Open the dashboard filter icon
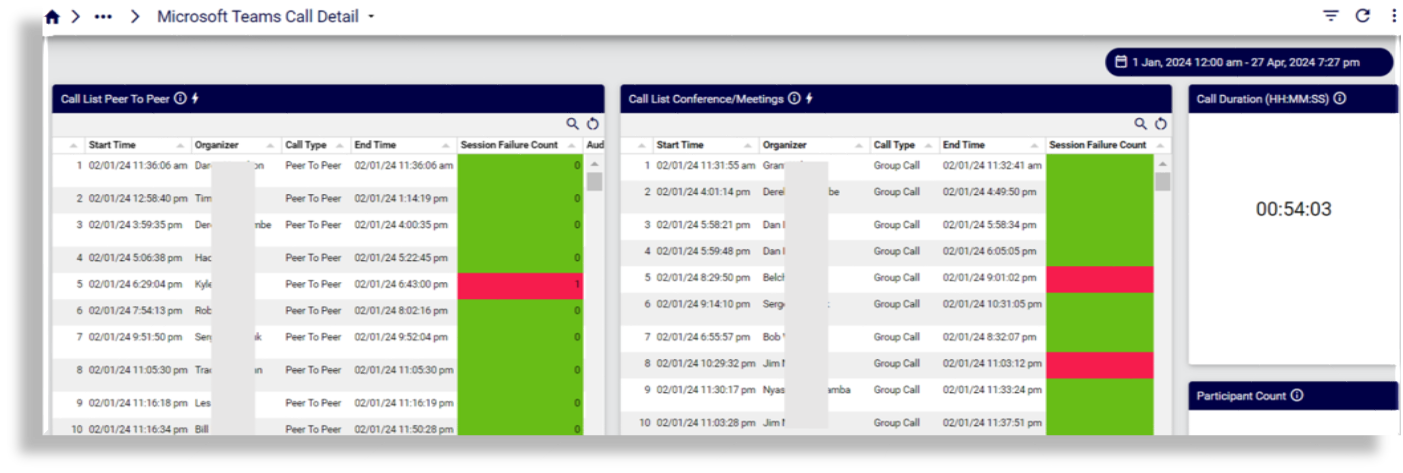 pyautogui.click(x=1330, y=16)
